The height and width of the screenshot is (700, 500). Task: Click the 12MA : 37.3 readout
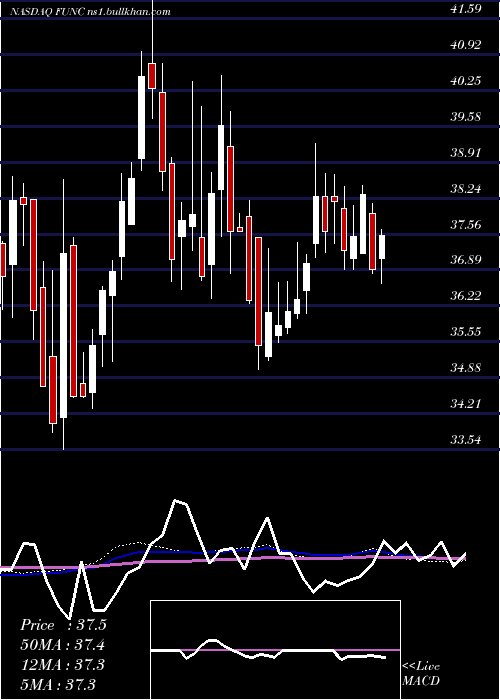pos(63,664)
